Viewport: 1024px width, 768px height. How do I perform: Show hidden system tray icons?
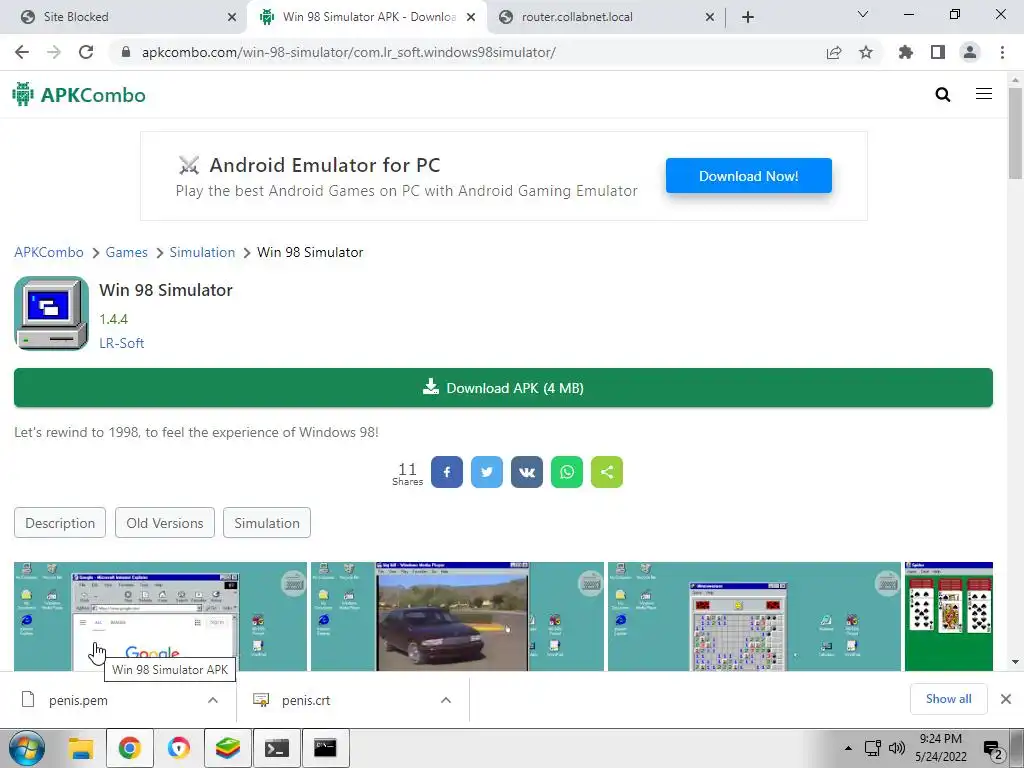click(848, 748)
